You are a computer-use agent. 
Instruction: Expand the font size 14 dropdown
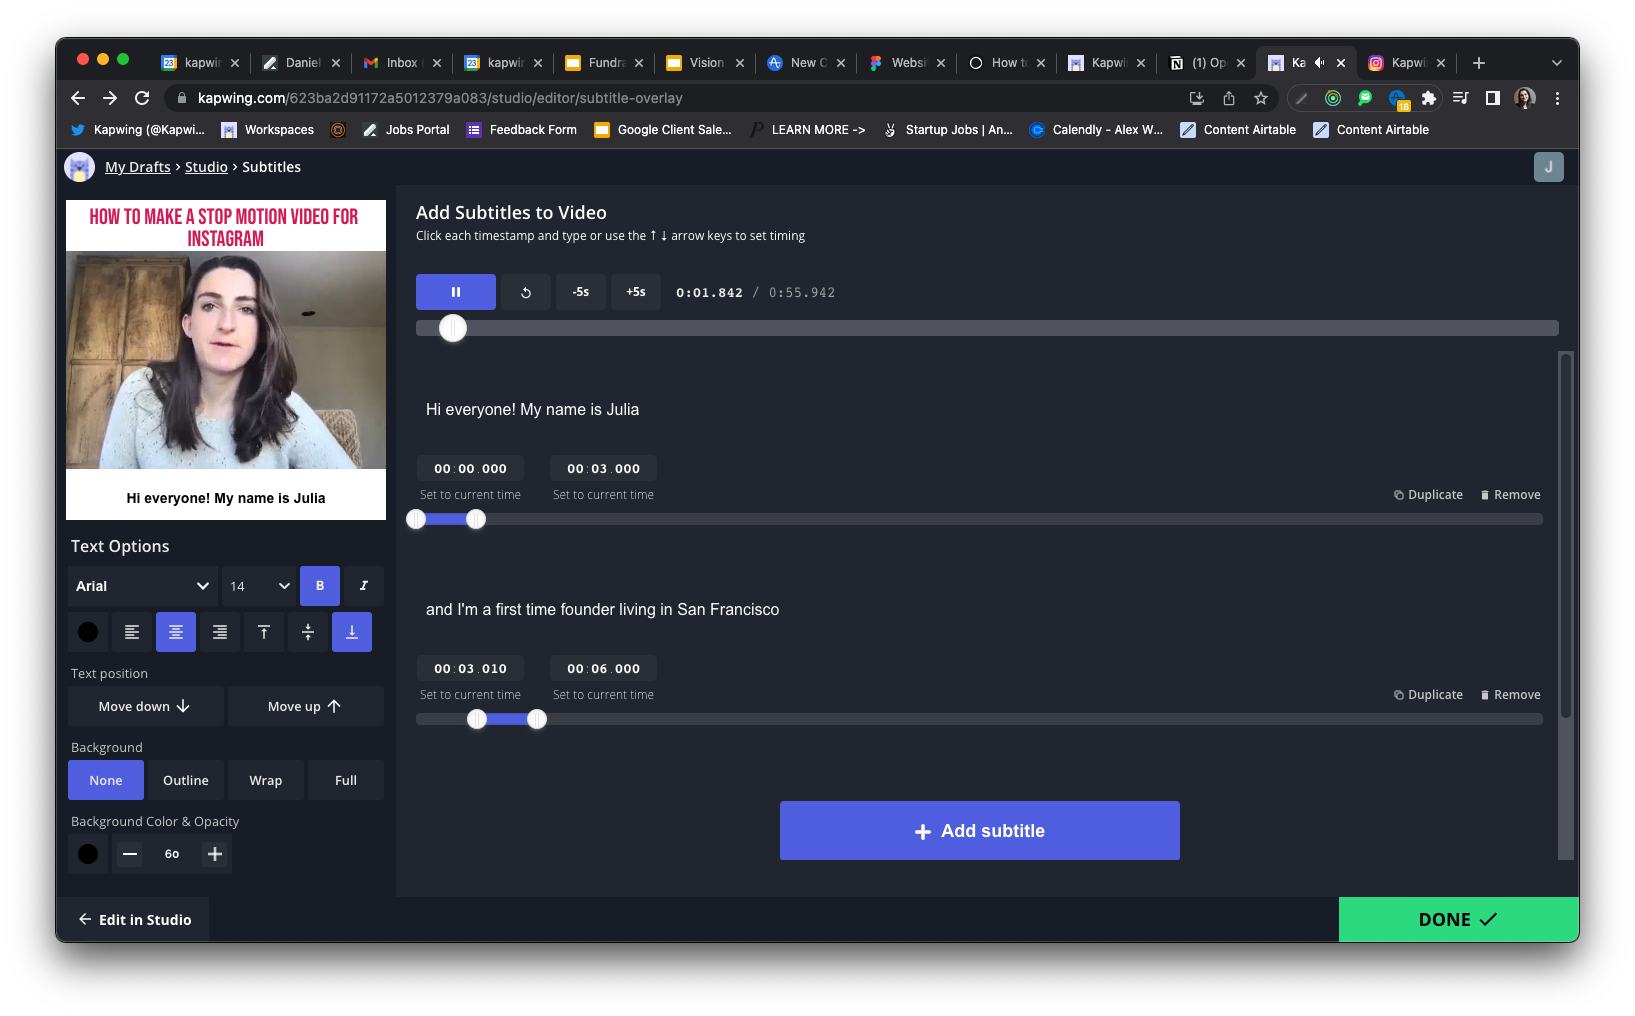point(259,586)
